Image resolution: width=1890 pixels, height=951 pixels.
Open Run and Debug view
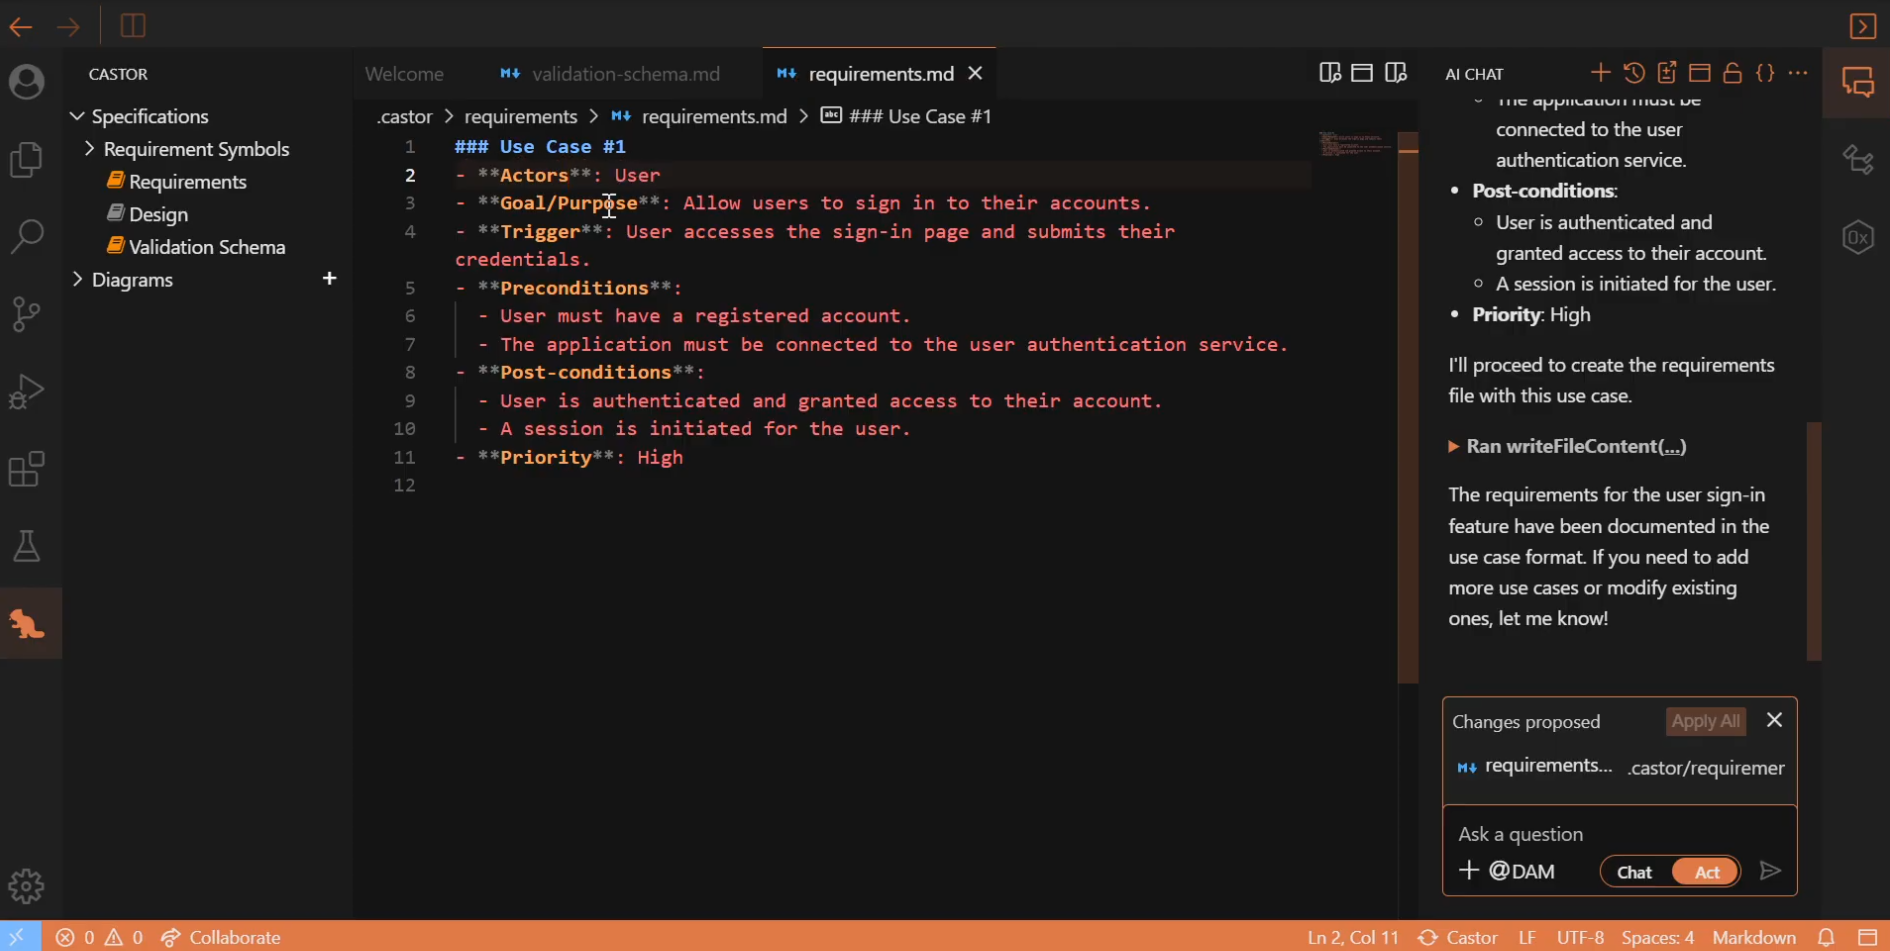27,392
